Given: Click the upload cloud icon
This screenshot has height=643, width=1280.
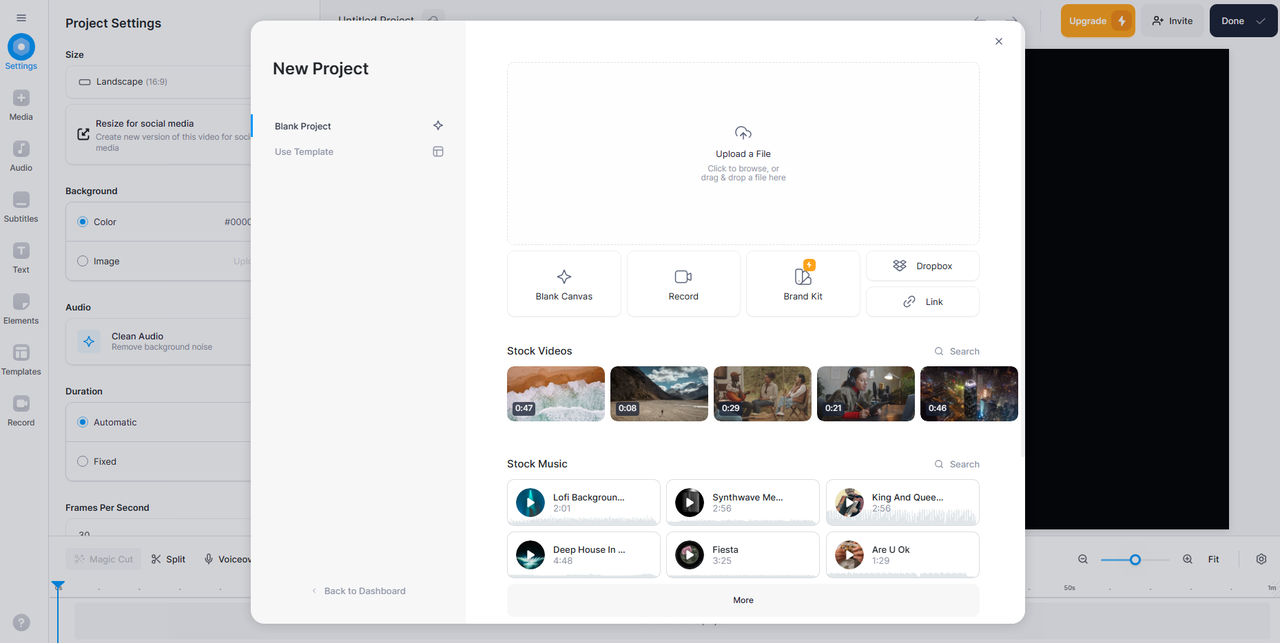Looking at the screenshot, I should pos(743,133).
